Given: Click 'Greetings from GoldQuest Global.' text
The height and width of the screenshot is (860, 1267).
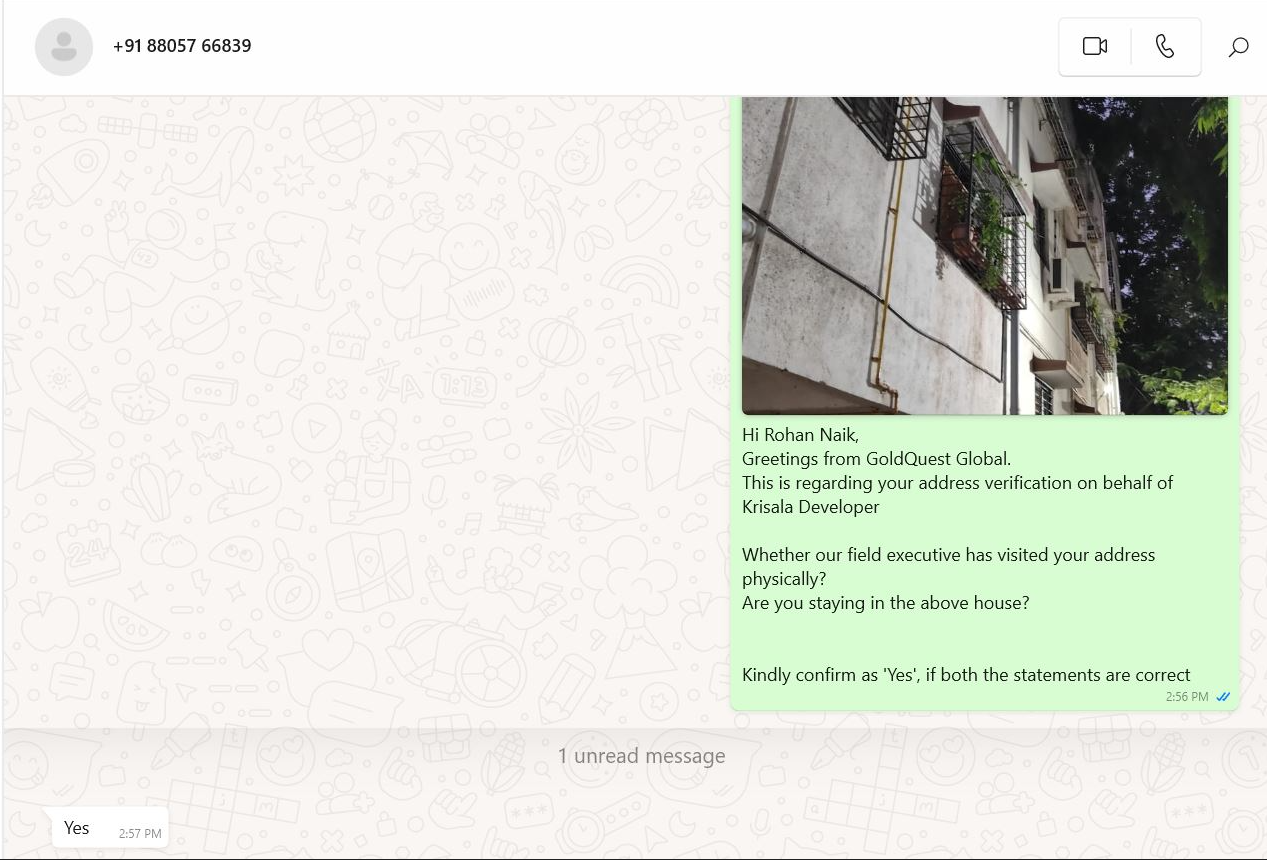Looking at the screenshot, I should point(876,459).
